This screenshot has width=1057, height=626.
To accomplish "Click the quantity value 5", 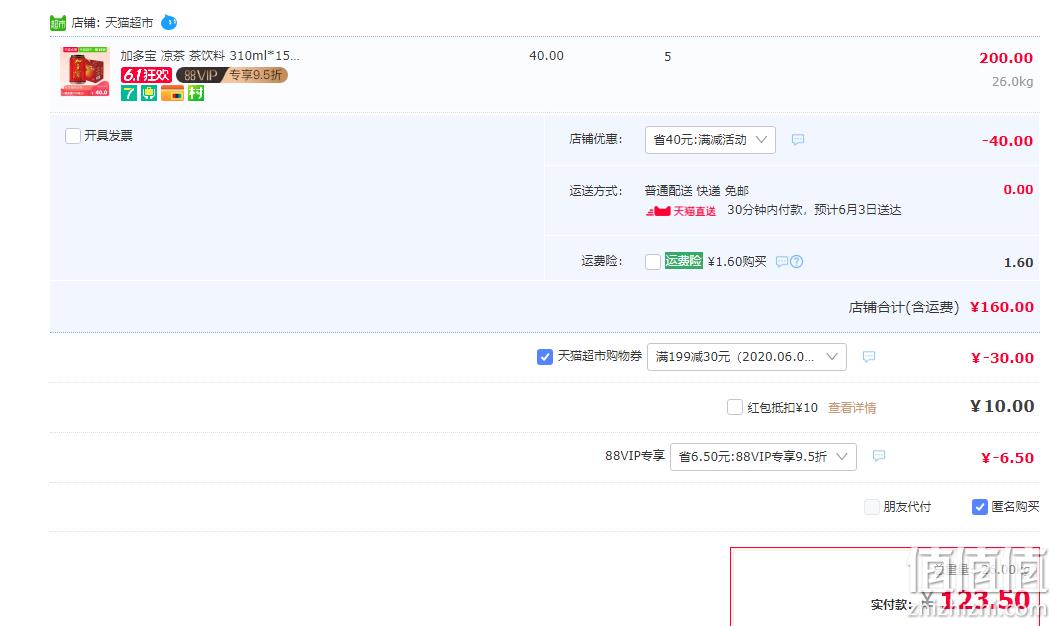I will coord(667,57).
